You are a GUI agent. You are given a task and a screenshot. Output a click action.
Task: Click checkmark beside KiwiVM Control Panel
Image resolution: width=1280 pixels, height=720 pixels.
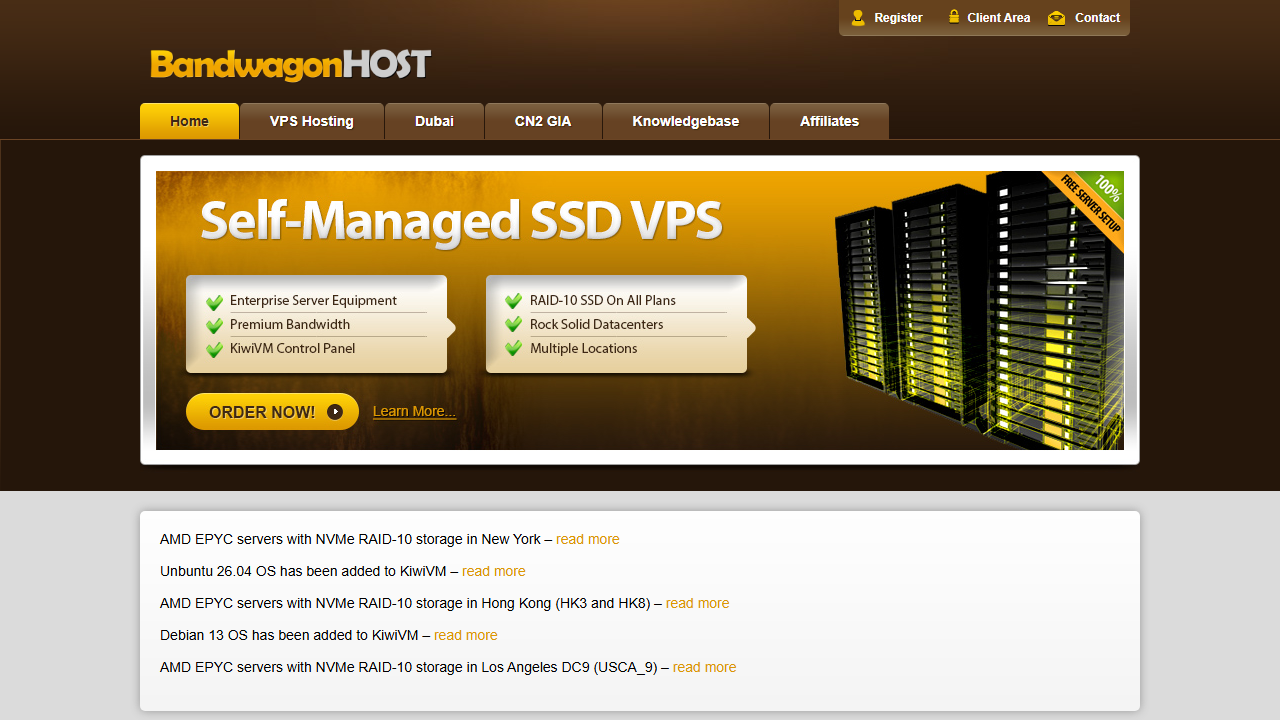point(214,350)
